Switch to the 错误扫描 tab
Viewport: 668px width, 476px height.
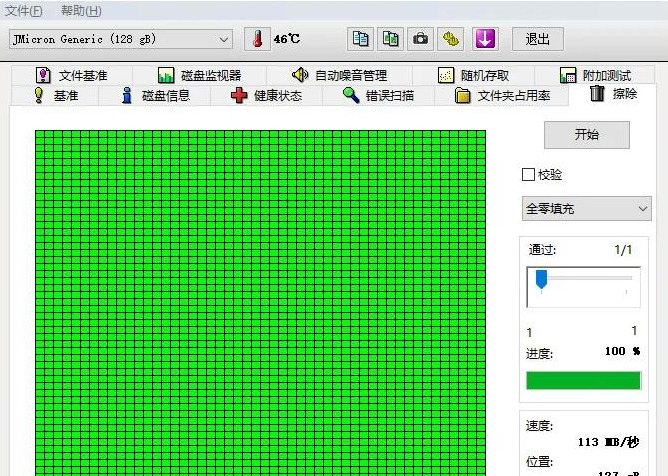(x=378, y=95)
